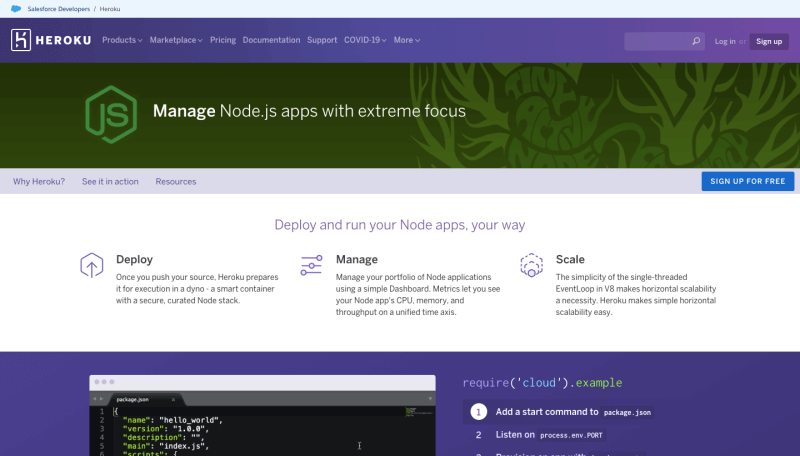Screen dimensions: 800x456
Task: Click the "main": "index.js" code line
Action: (166, 446)
